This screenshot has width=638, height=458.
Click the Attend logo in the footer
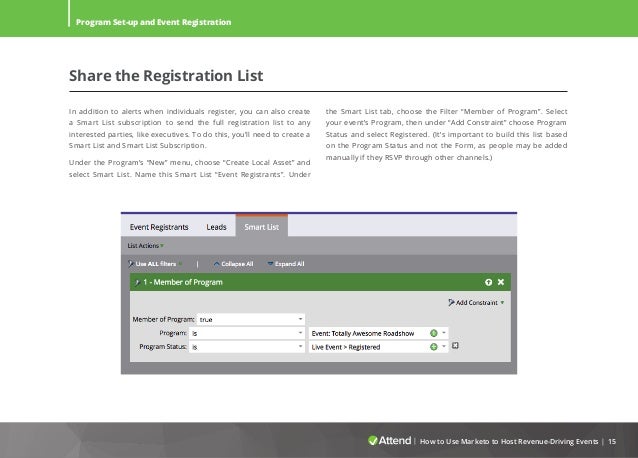[389, 441]
